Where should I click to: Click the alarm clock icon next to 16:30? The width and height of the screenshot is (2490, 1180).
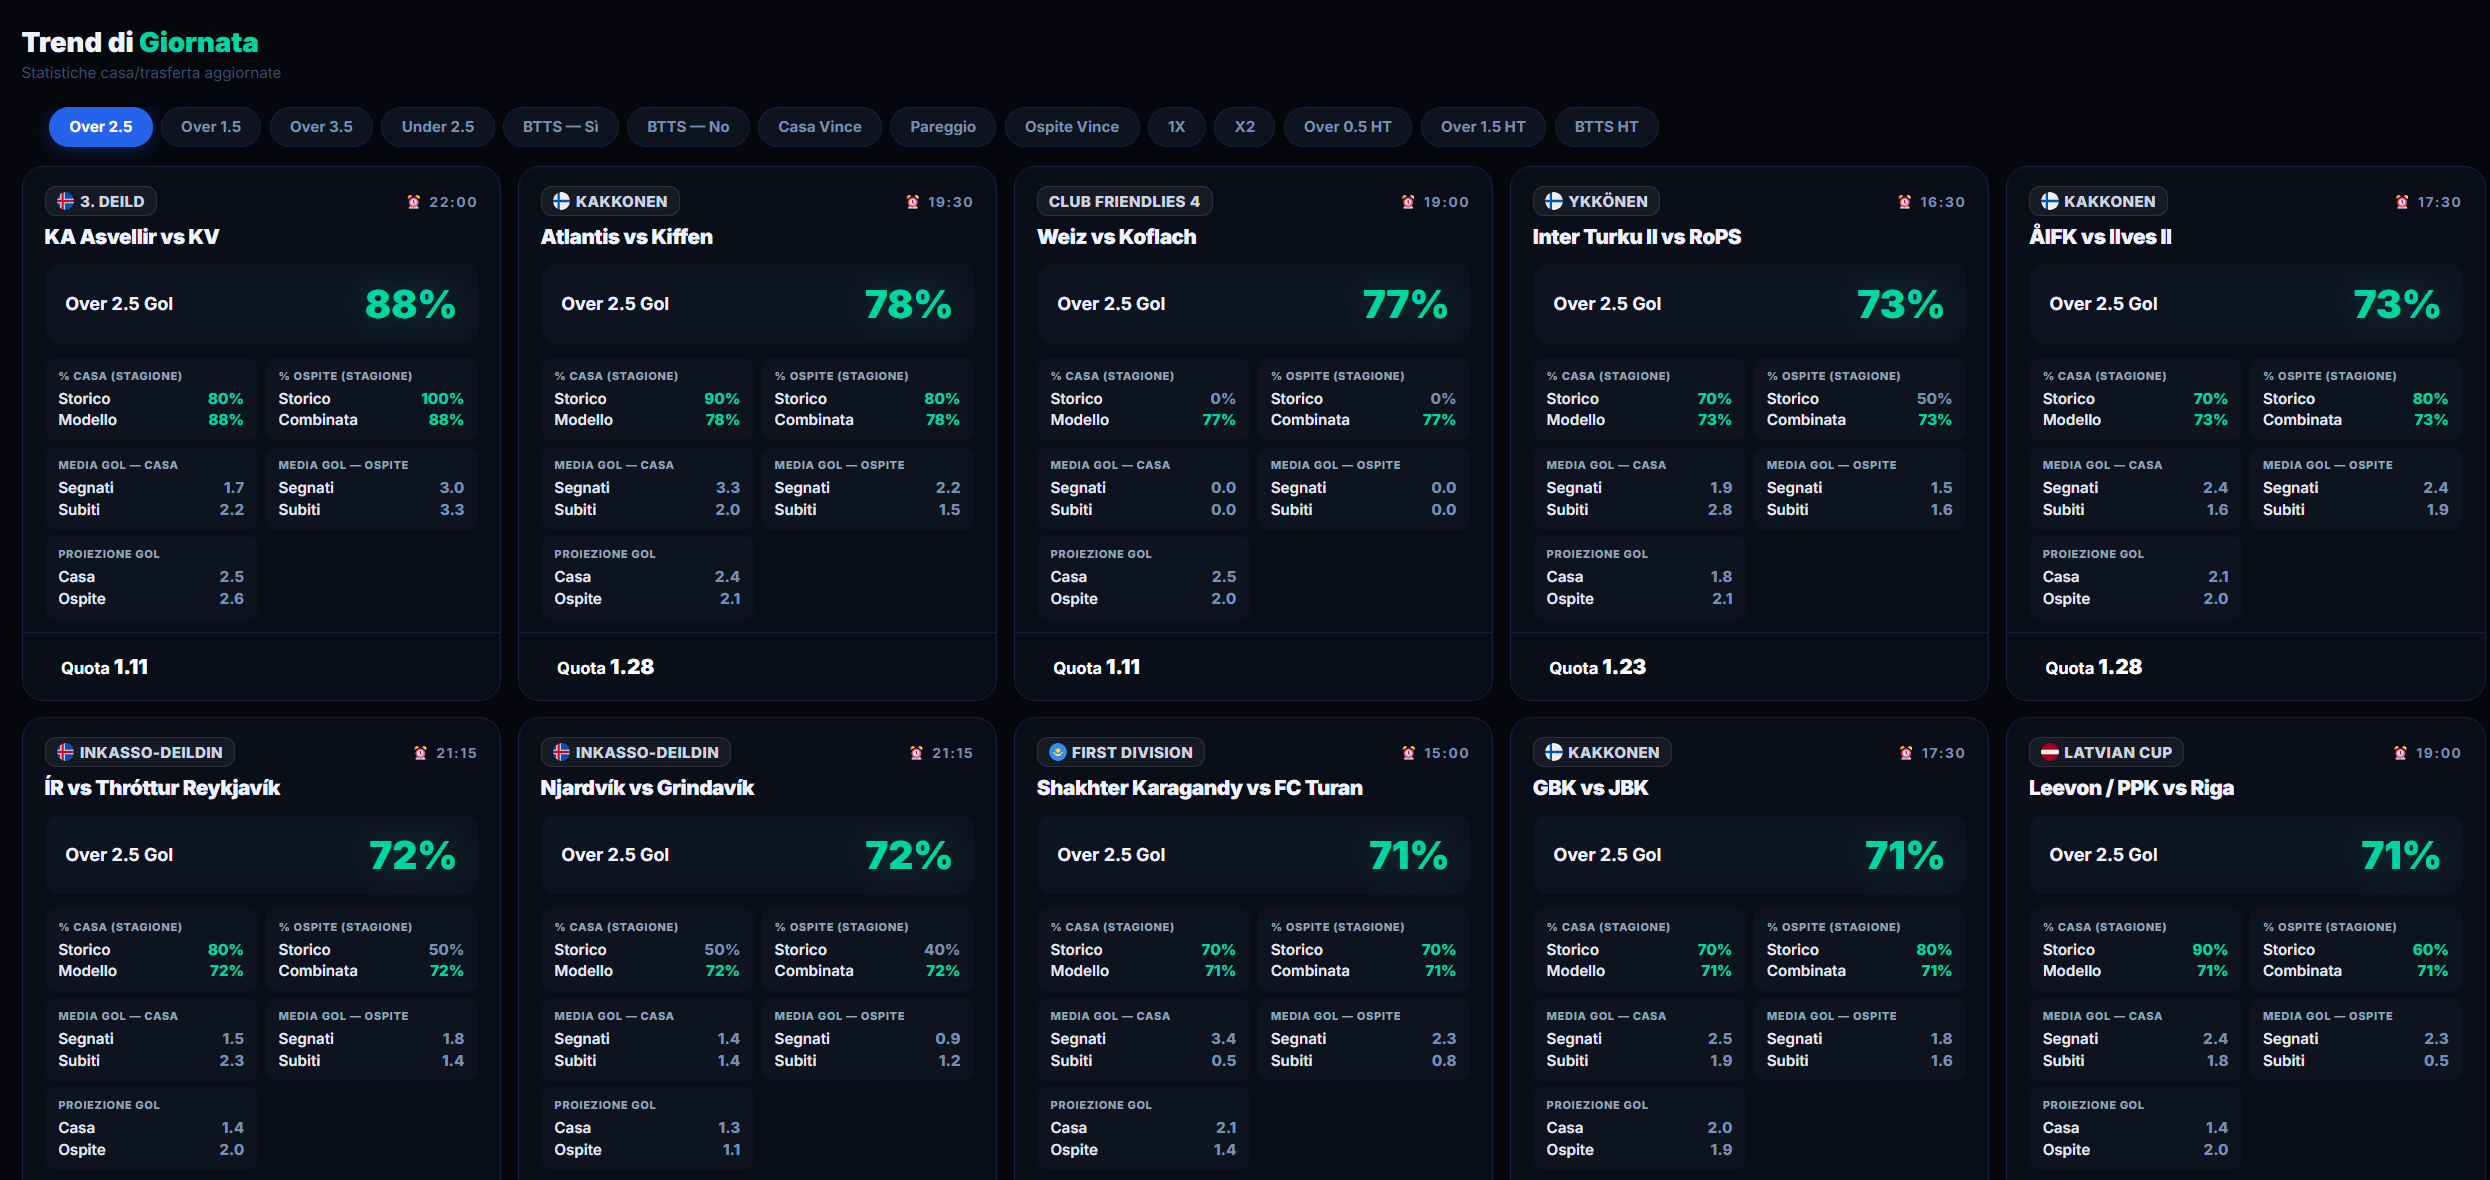click(x=1905, y=202)
